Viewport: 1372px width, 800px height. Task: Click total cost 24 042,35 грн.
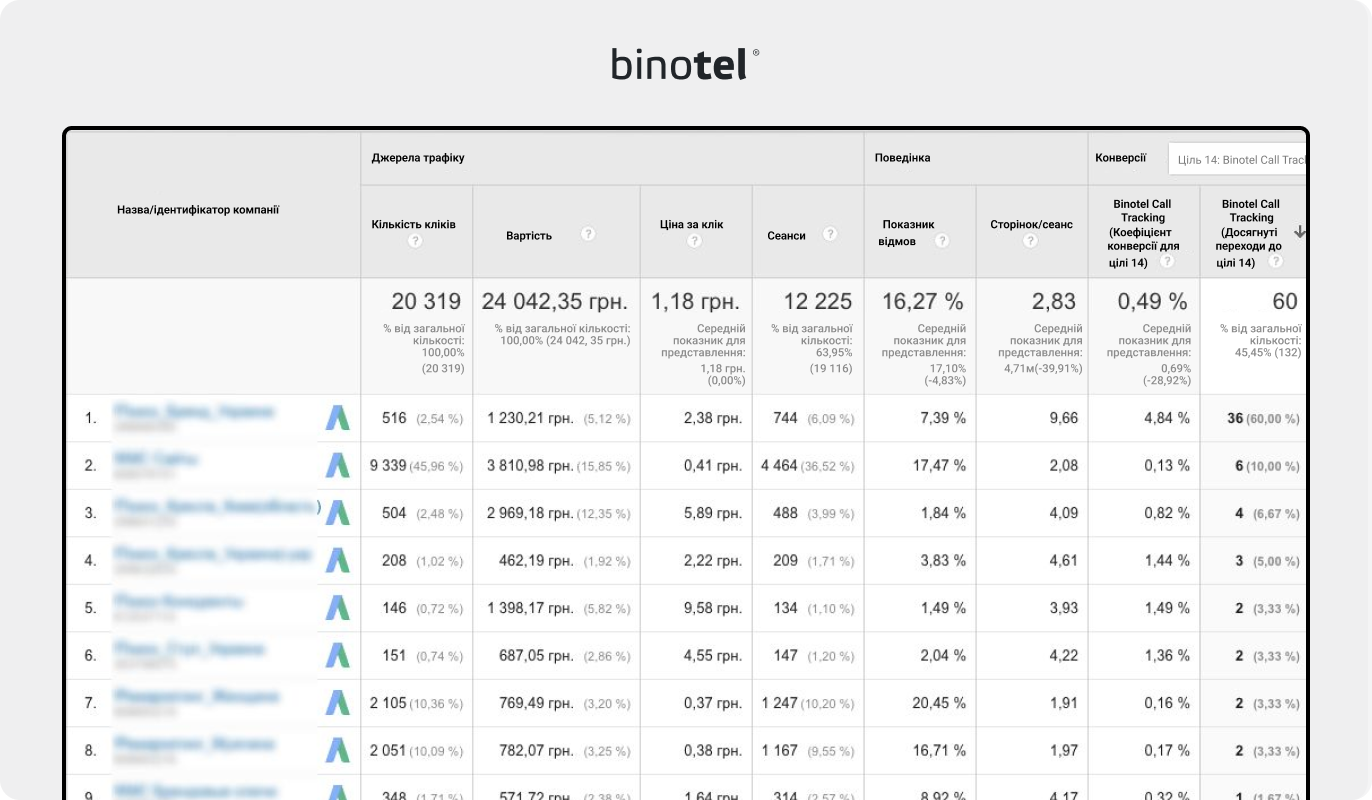(555, 301)
